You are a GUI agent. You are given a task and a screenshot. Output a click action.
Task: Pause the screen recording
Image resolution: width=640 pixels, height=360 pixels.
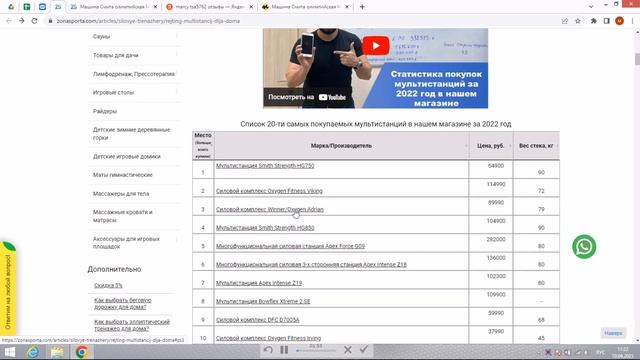(x=284, y=350)
